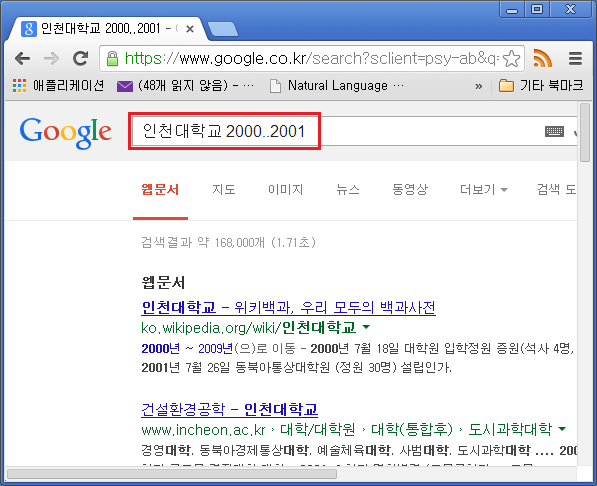
Task: Click the Google favicon on the tab
Action: click(x=29, y=29)
